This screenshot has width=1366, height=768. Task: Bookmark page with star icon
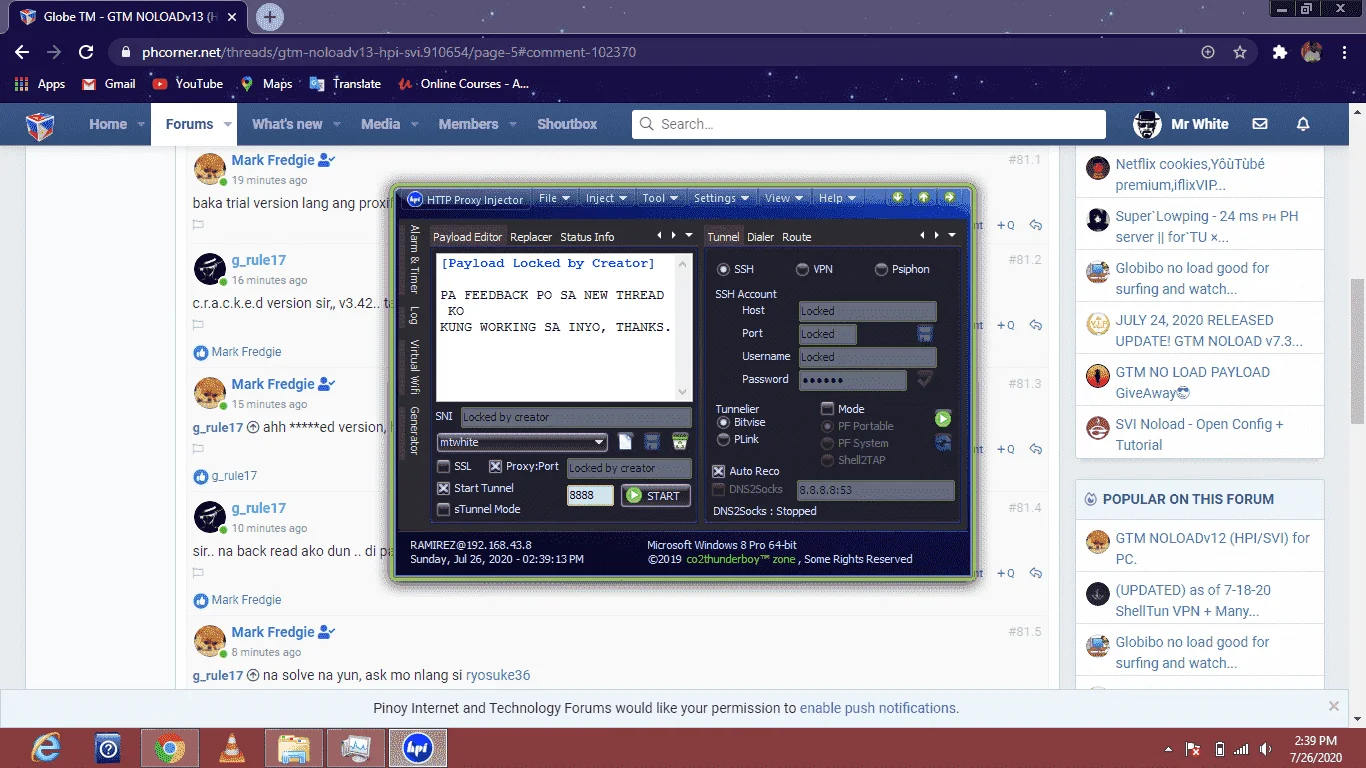(x=1240, y=52)
